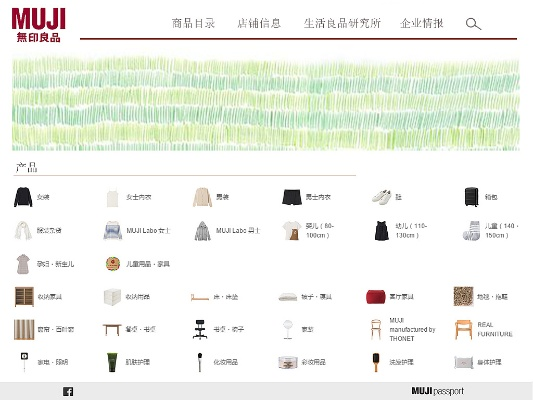Select the striped socks 儿童 icon
The width and height of the screenshot is (533, 400).
point(471,231)
